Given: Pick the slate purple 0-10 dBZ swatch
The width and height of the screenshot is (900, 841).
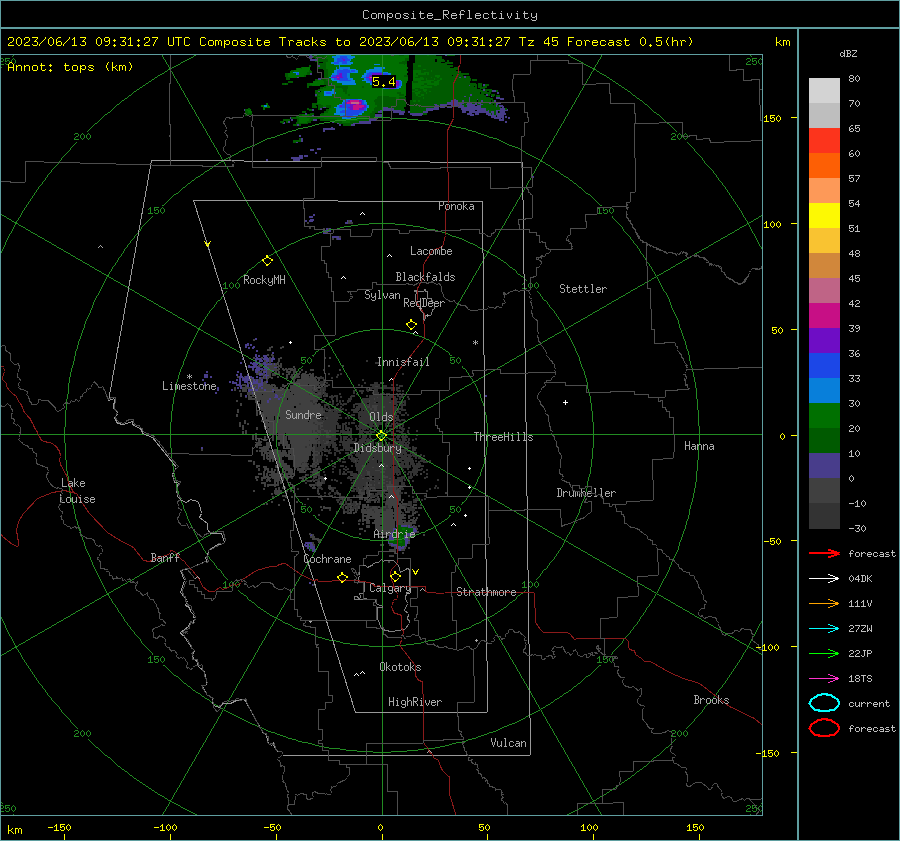Looking at the screenshot, I should pyautogui.click(x=824, y=466).
